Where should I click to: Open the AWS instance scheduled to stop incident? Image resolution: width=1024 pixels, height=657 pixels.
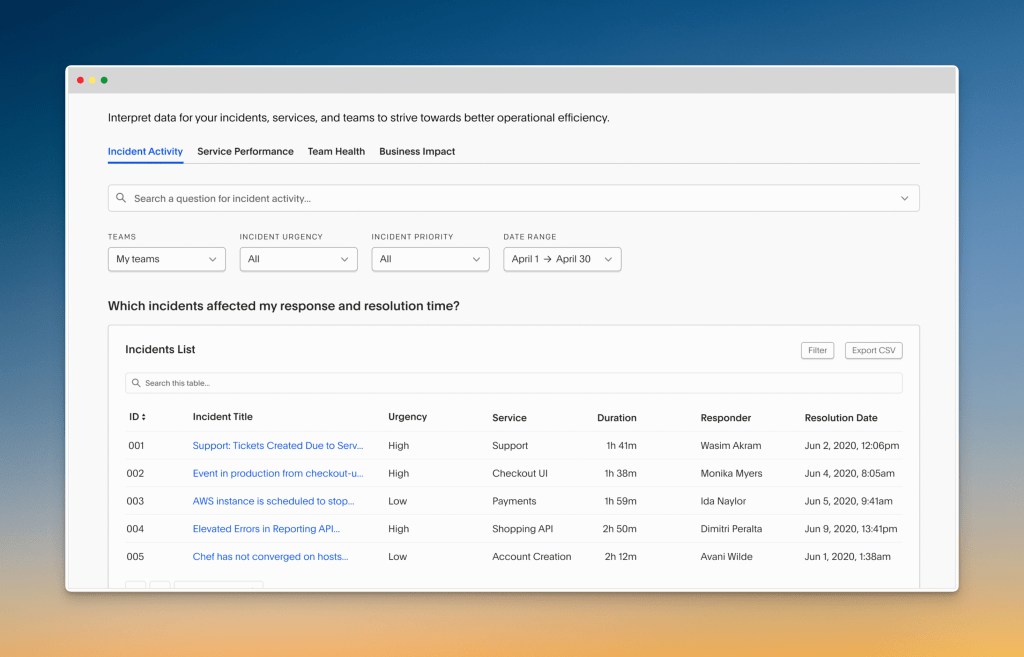[272, 501]
